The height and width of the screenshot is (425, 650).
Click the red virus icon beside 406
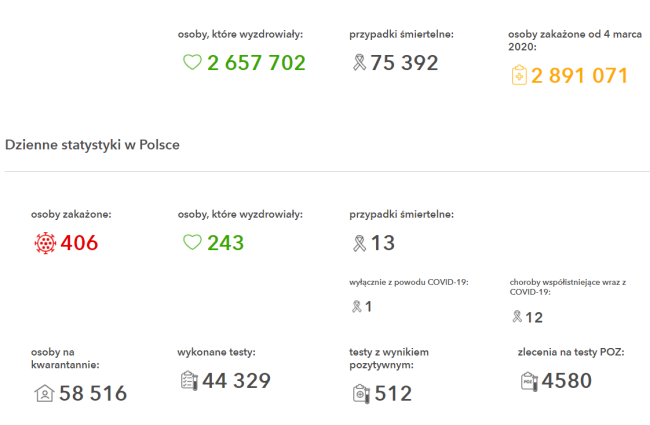tap(45, 243)
